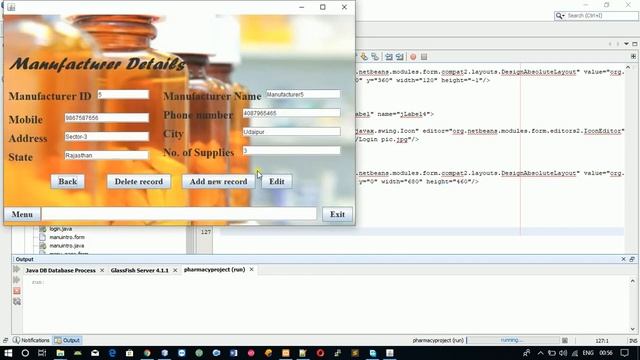The height and width of the screenshot is (360, 640).
Task: Switch to Java DB Database Process tab
Action: tap(60, 271)
